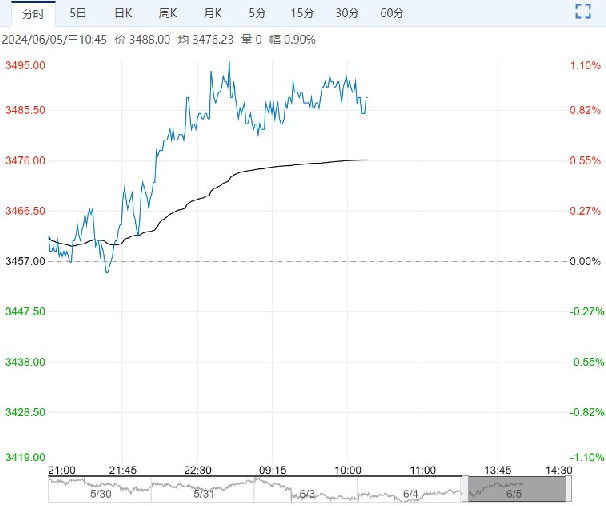The height and width of the screenshot is (506, 606).
Task: Click the 1.10% percentage axis label
Action: pyautogui.click(x=584, y=65)
